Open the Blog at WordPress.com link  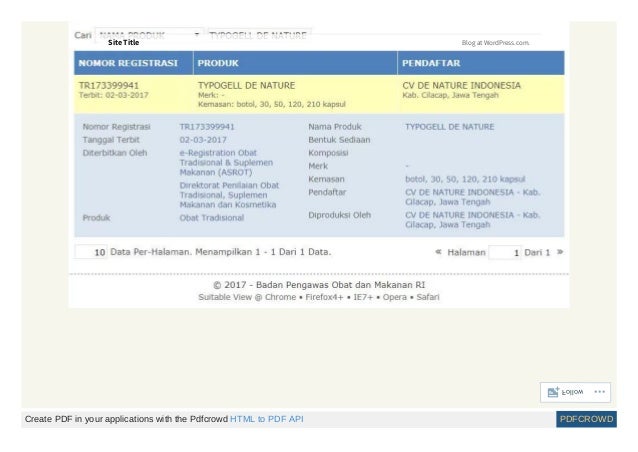[495, 43]
